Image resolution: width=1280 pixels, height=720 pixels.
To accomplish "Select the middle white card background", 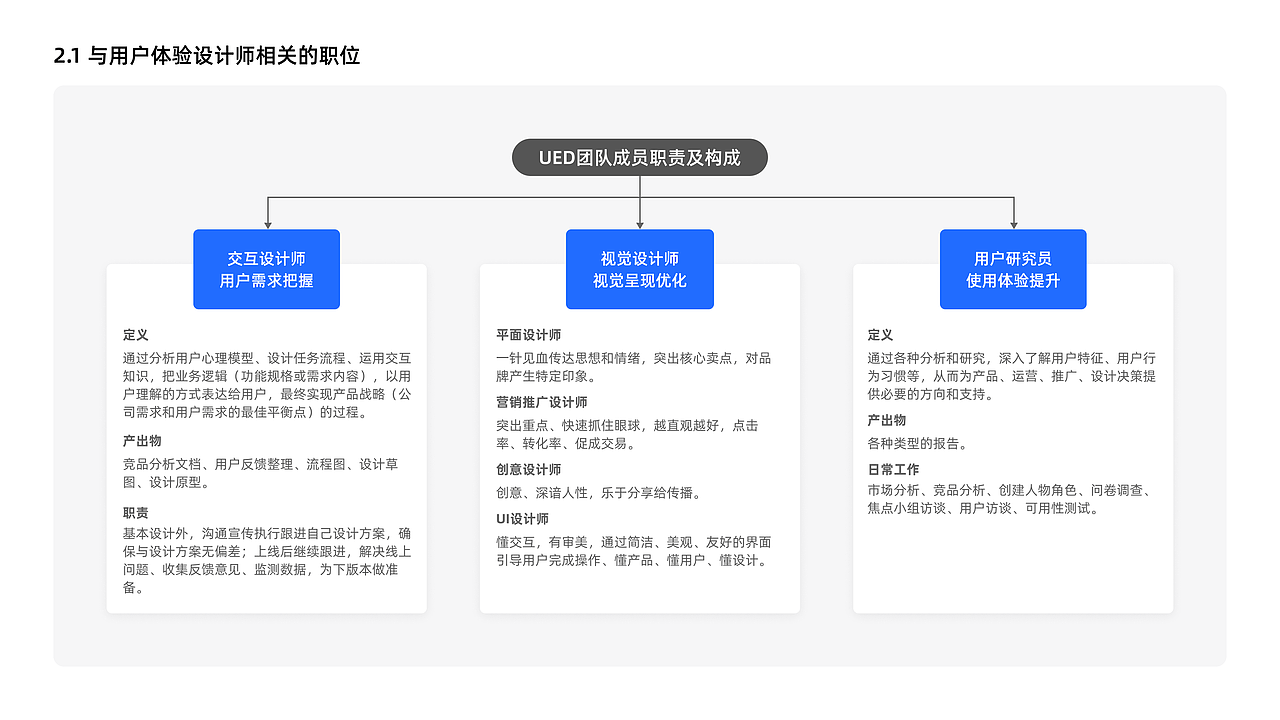I will pos(639,590).
